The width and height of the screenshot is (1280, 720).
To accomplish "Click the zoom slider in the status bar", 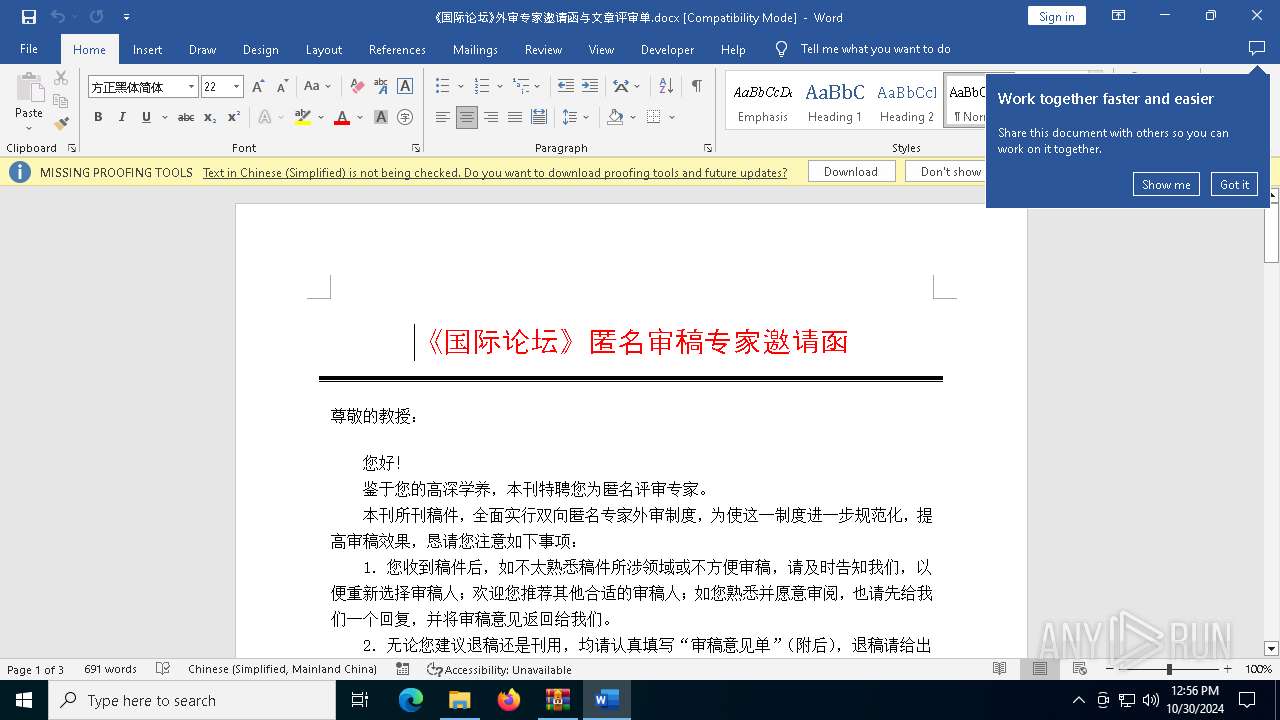I will (1168, 669).
